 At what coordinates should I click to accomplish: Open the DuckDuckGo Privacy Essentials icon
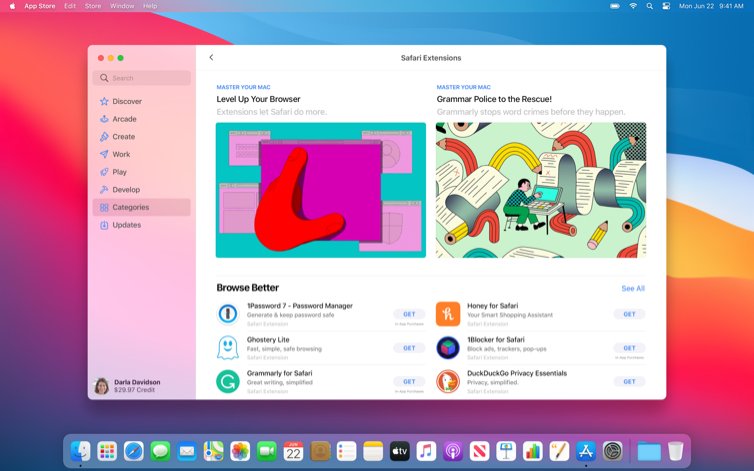tap(448, 381)
